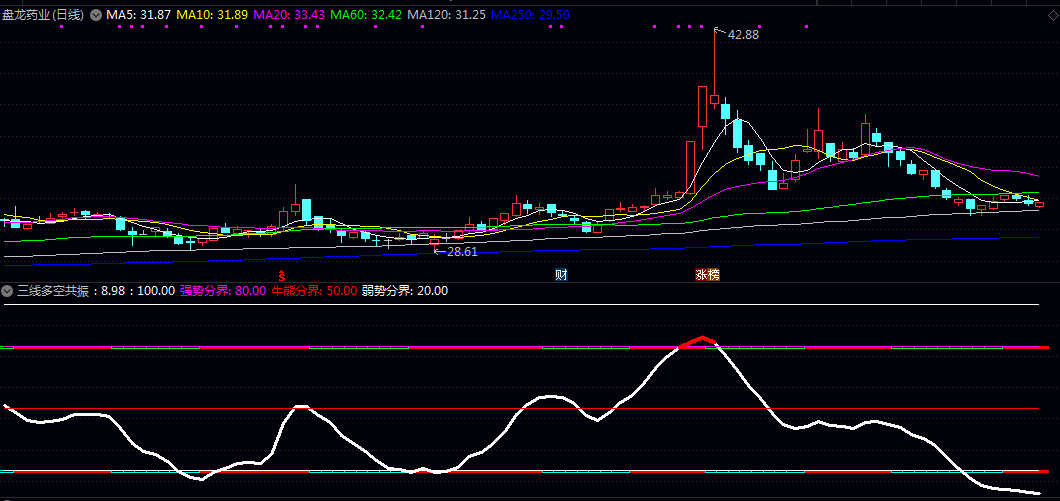Click the 弱势分界 20.00 label

click(x=405, y=291)
